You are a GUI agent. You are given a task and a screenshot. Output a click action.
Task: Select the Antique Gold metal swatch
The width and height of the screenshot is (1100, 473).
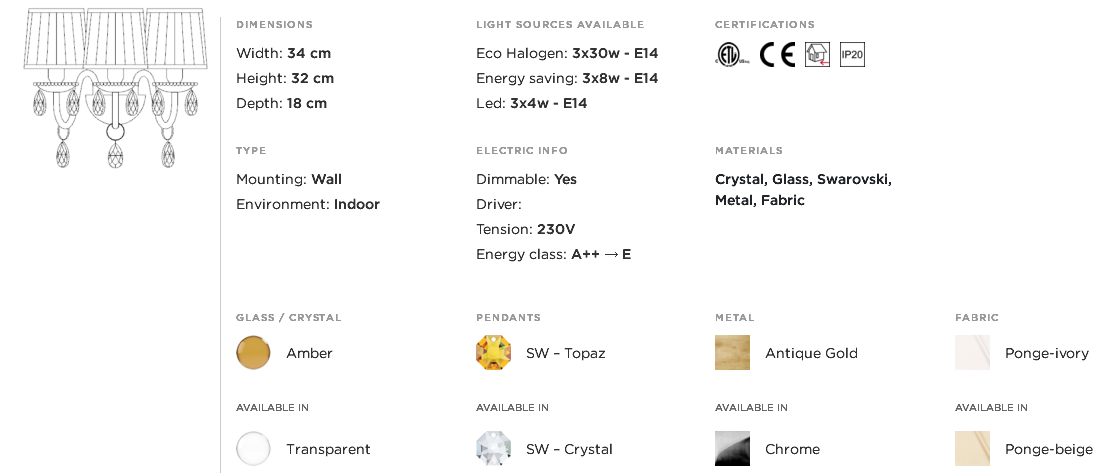pyautogui.click(x=732, y=352)
